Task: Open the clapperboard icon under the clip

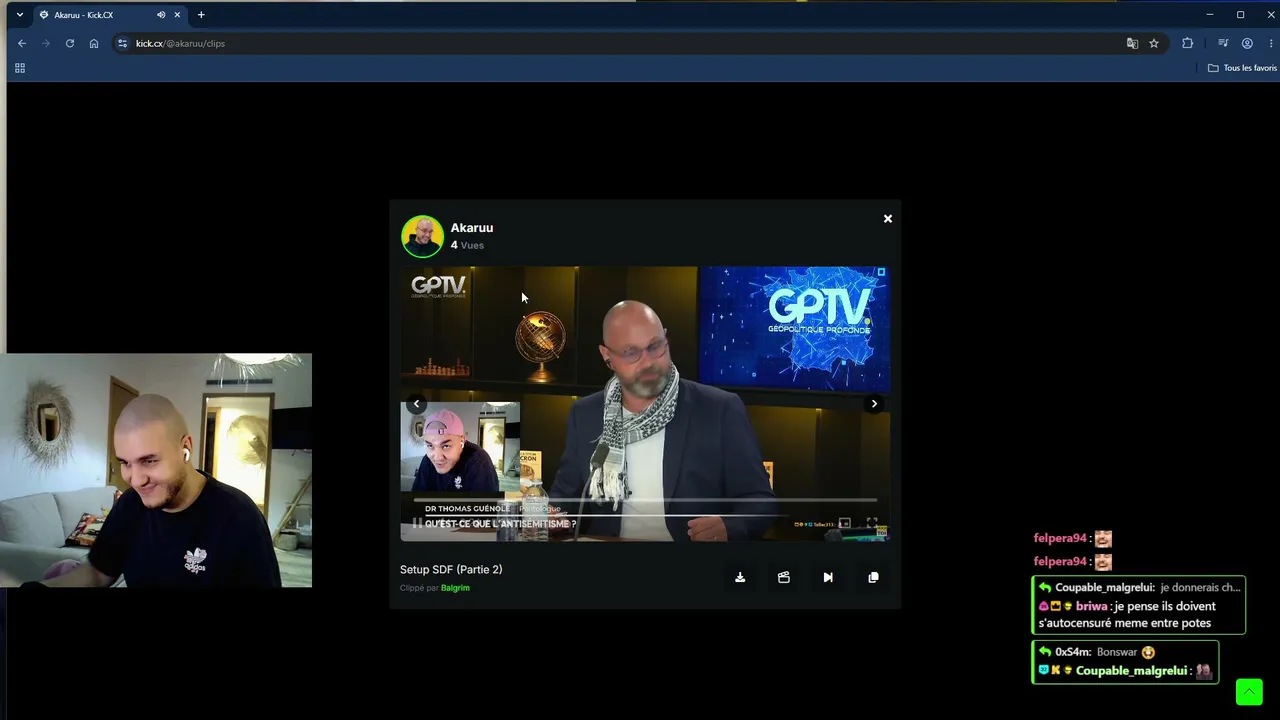Action: [x=784, y=577]
